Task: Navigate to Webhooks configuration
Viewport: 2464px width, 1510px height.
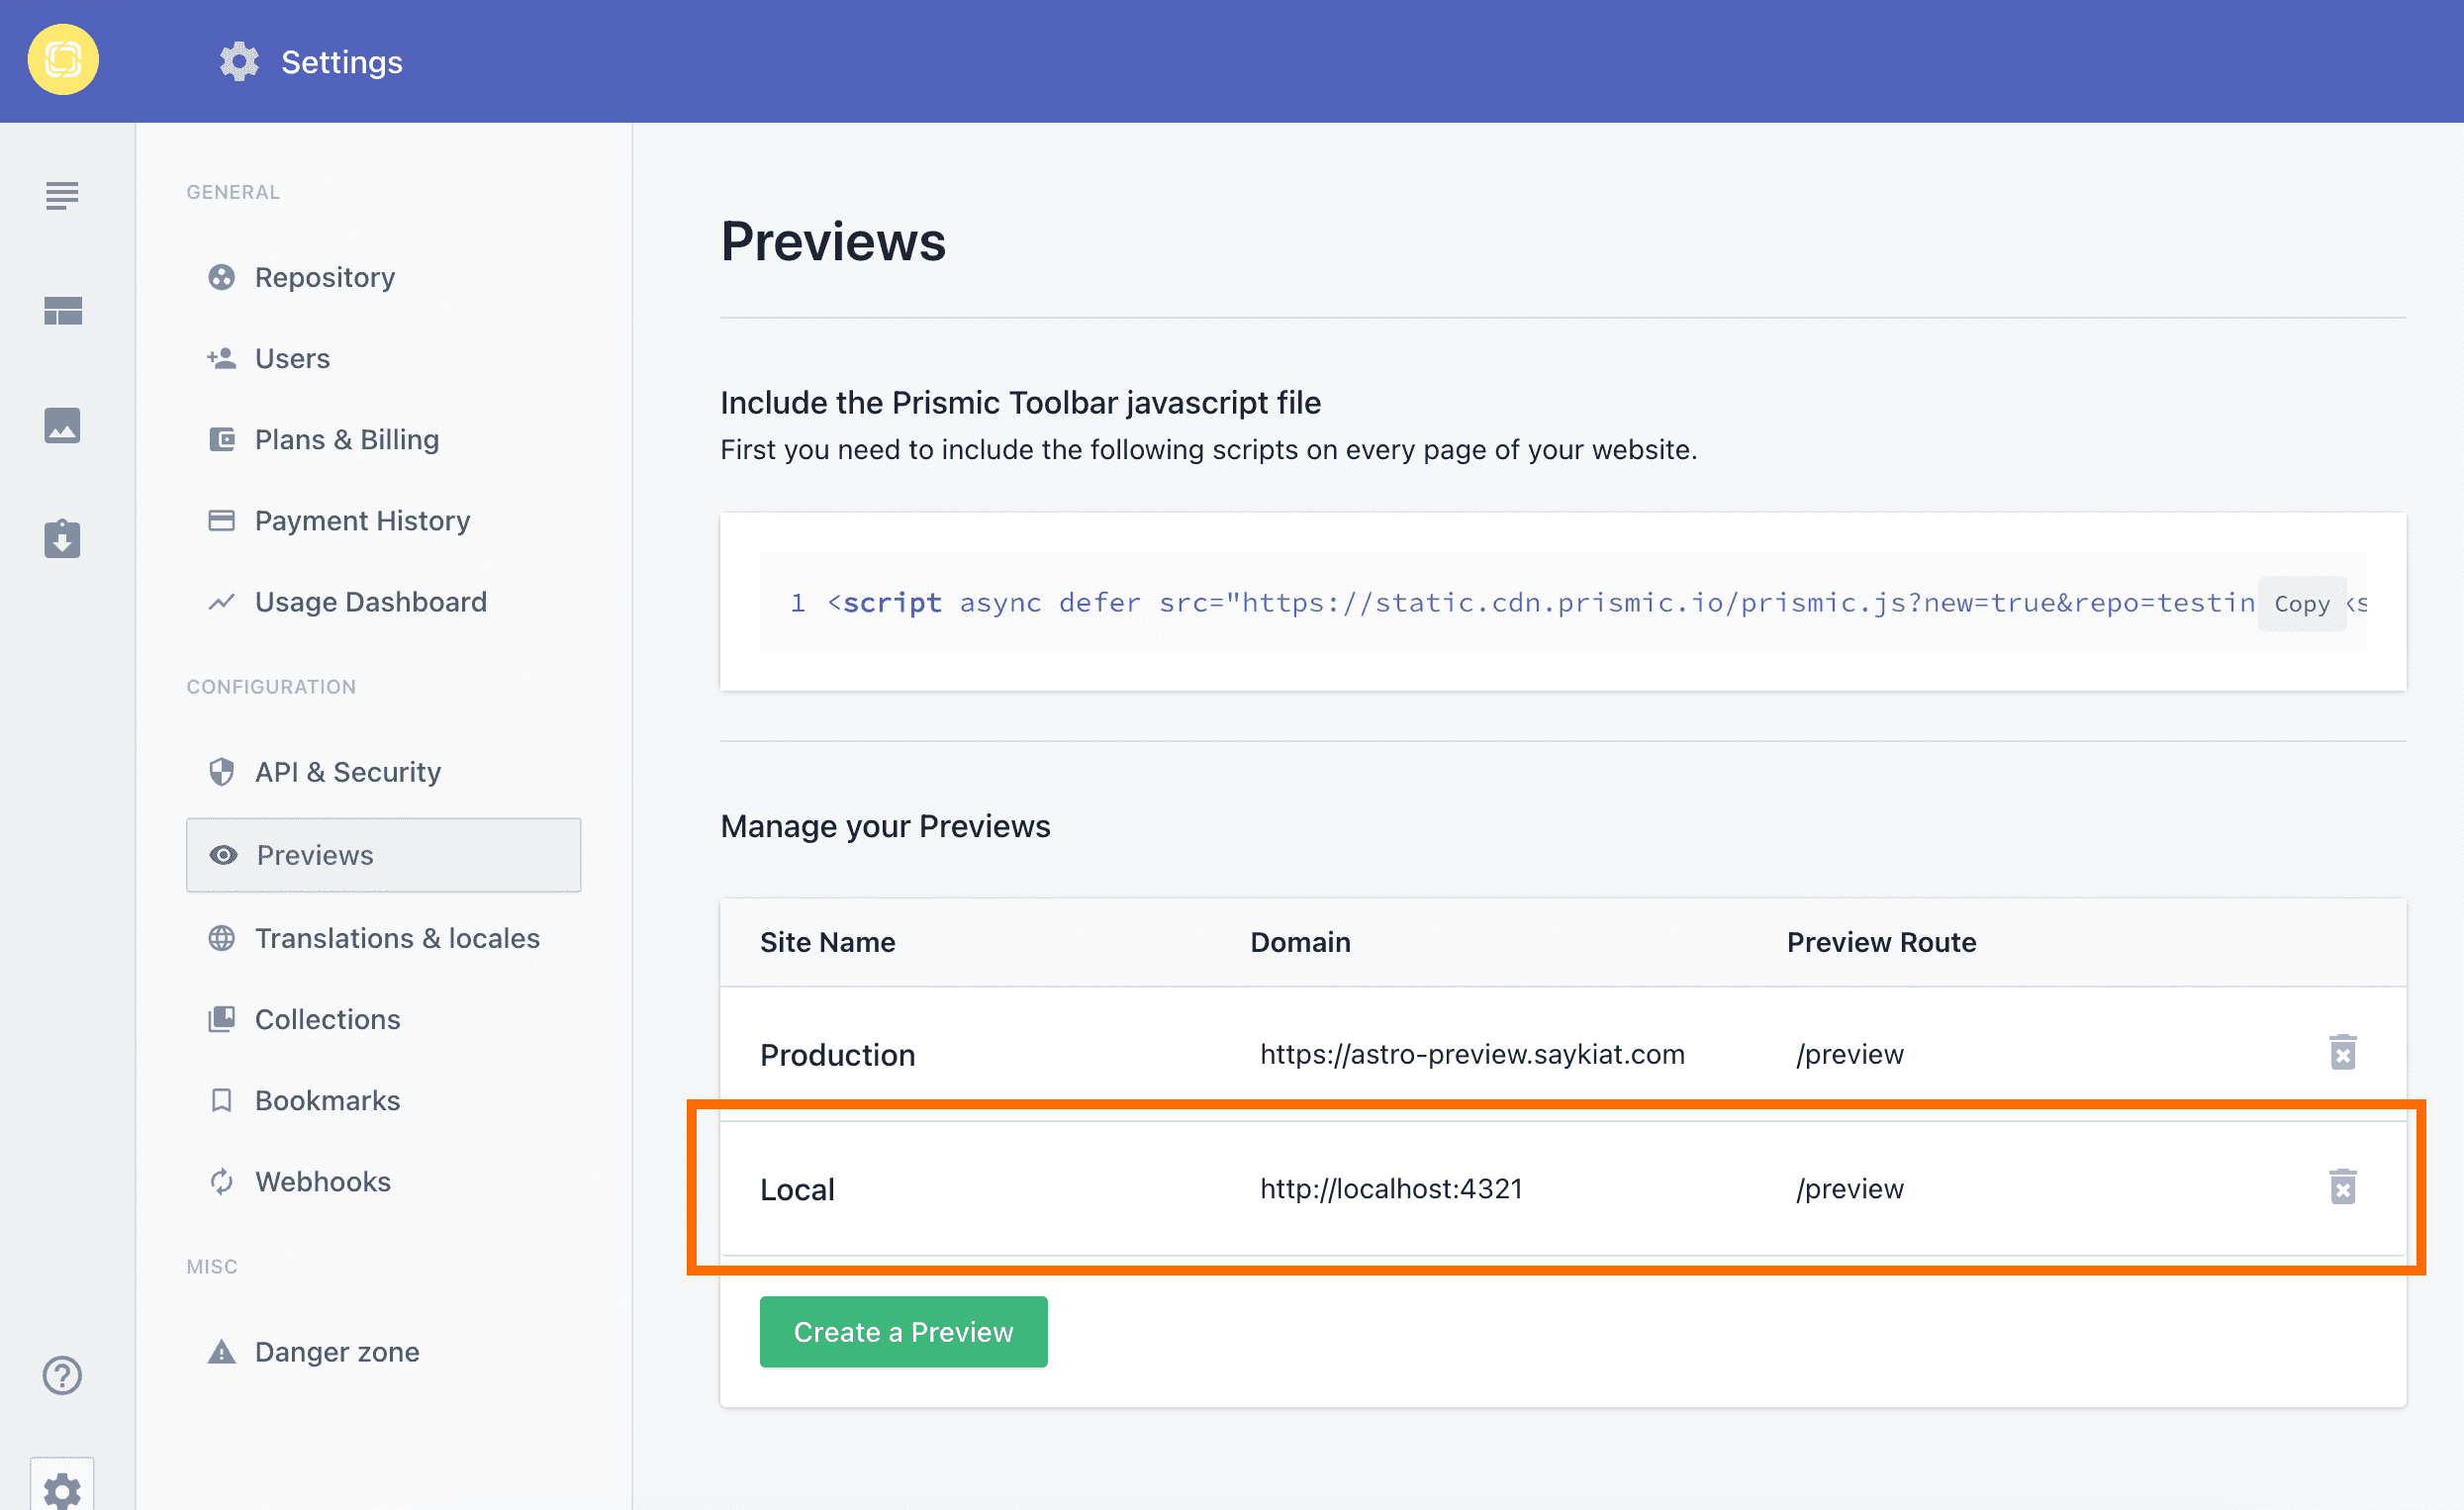Action: (x=322, y=1182)
